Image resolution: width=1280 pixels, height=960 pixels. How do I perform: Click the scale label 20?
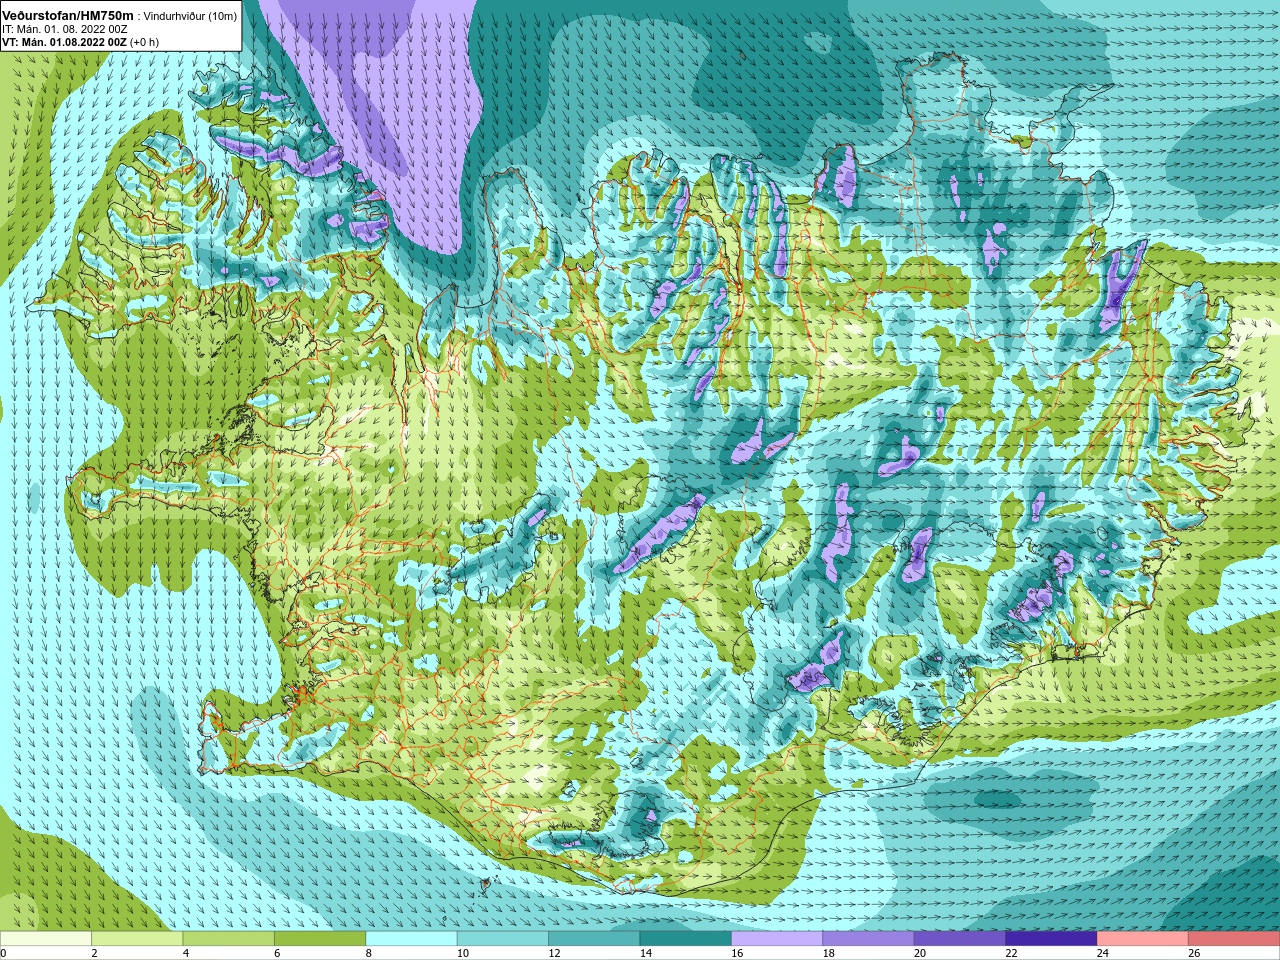(921, 953)
